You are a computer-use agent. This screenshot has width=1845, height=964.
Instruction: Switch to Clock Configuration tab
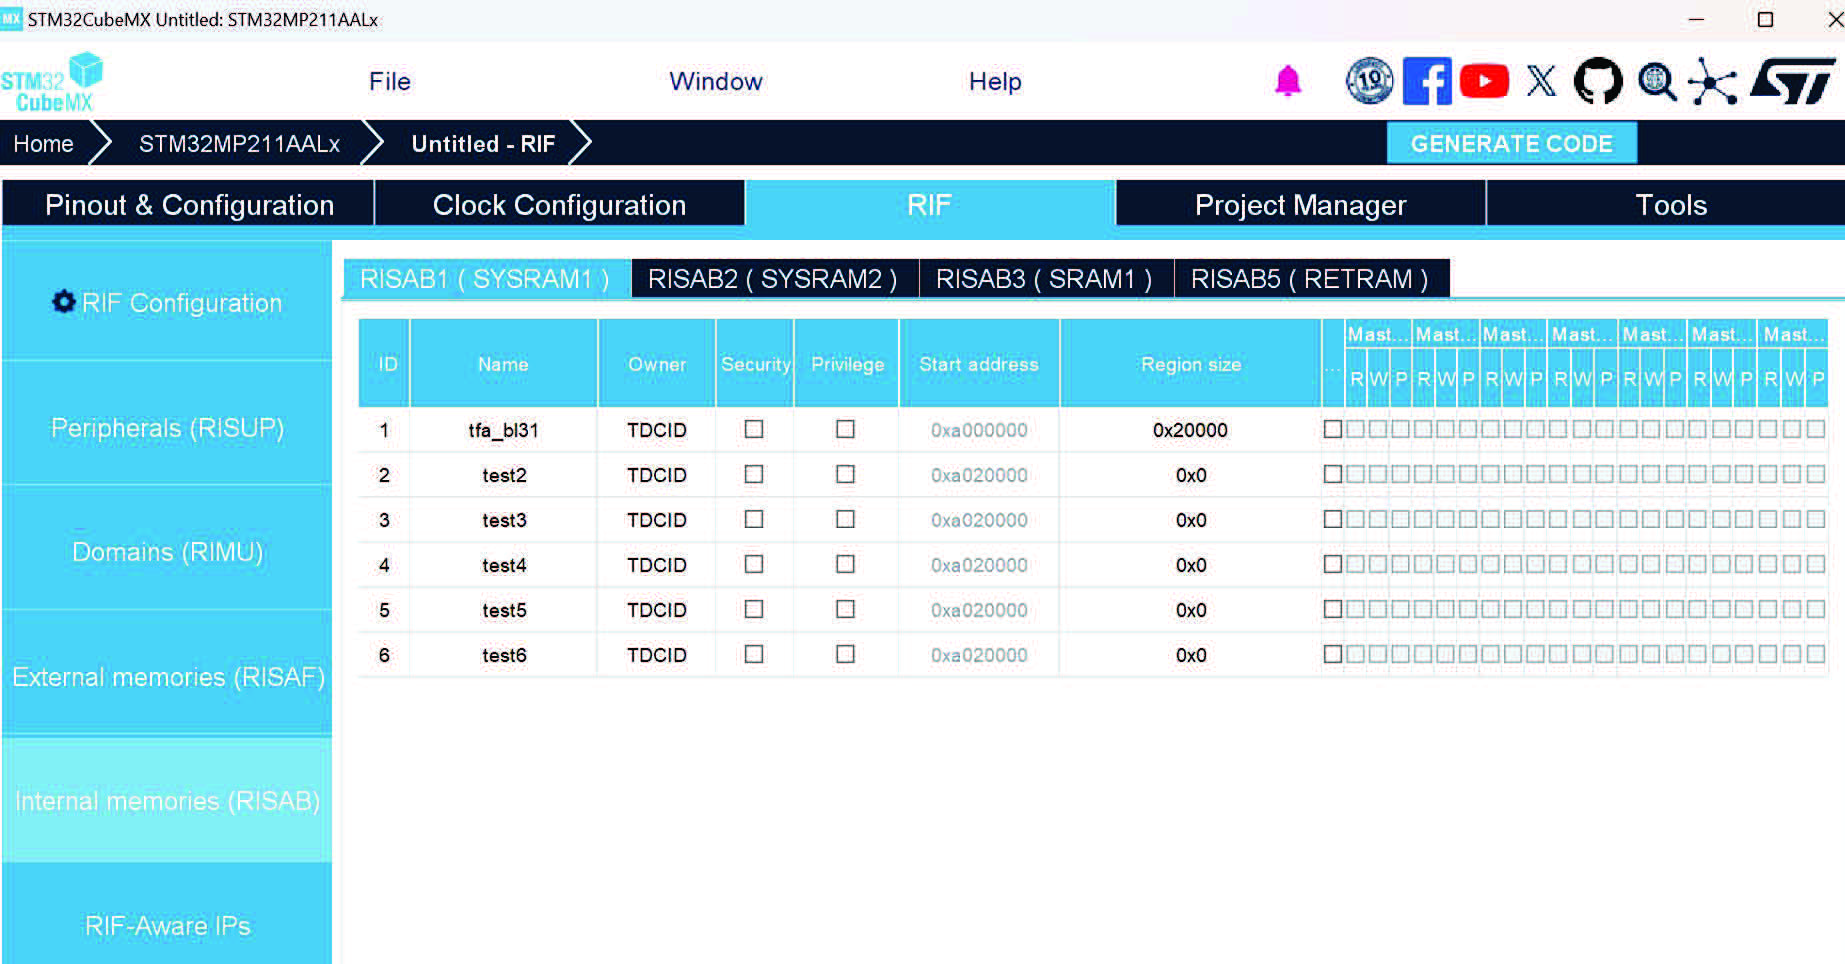(x=559, y=205)
